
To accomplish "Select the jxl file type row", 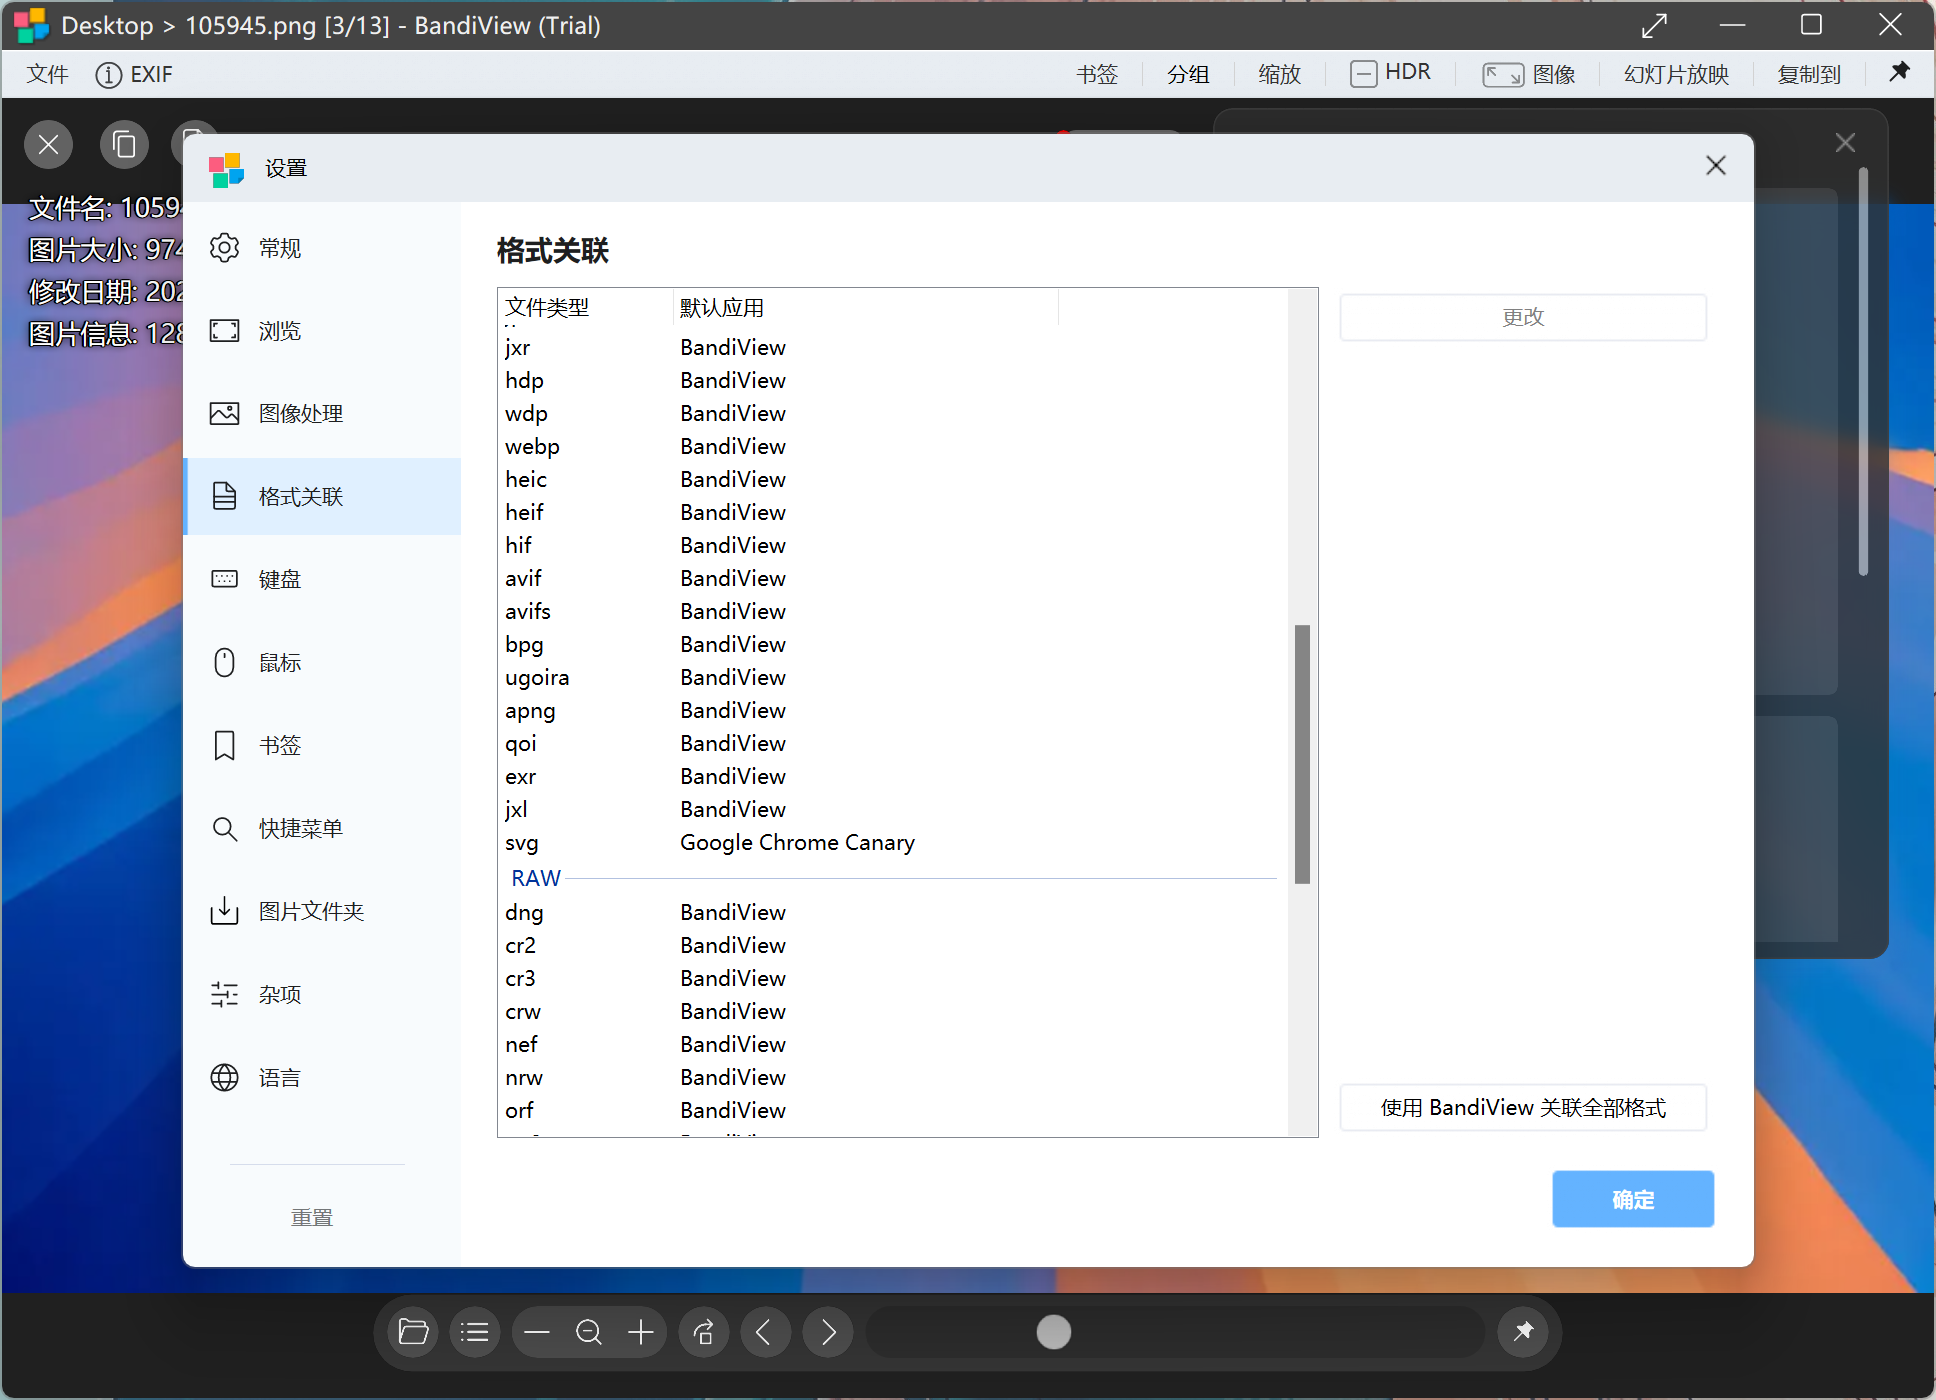I will click(893, 810).
